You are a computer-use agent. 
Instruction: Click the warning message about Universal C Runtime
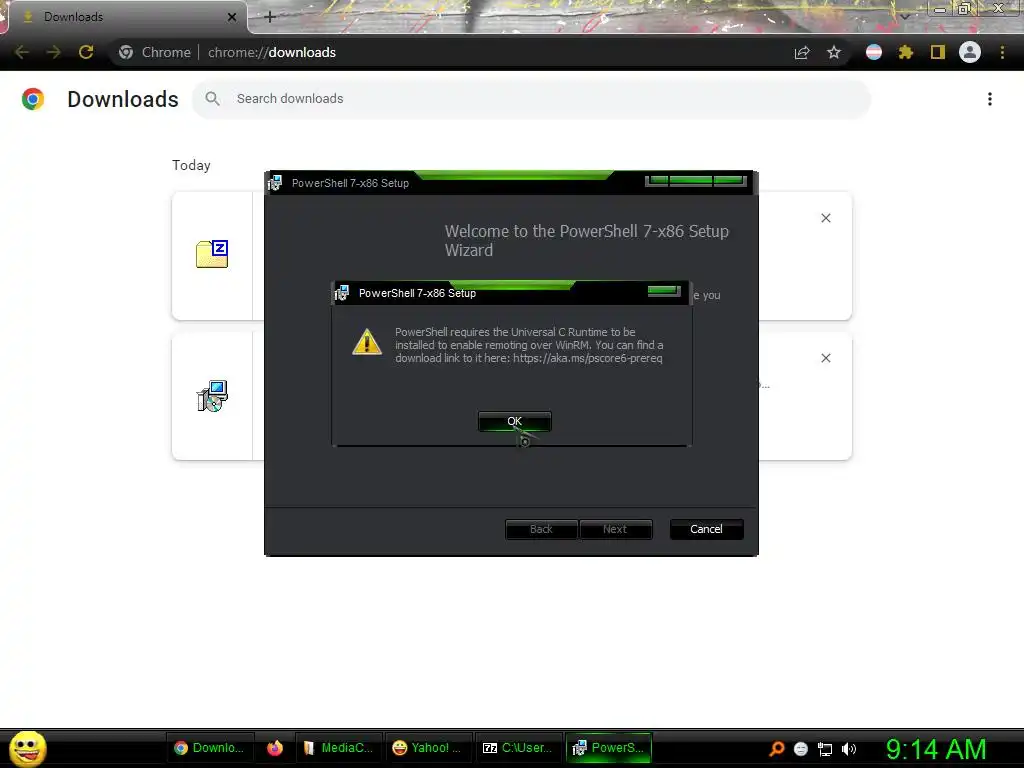point(529,345)
